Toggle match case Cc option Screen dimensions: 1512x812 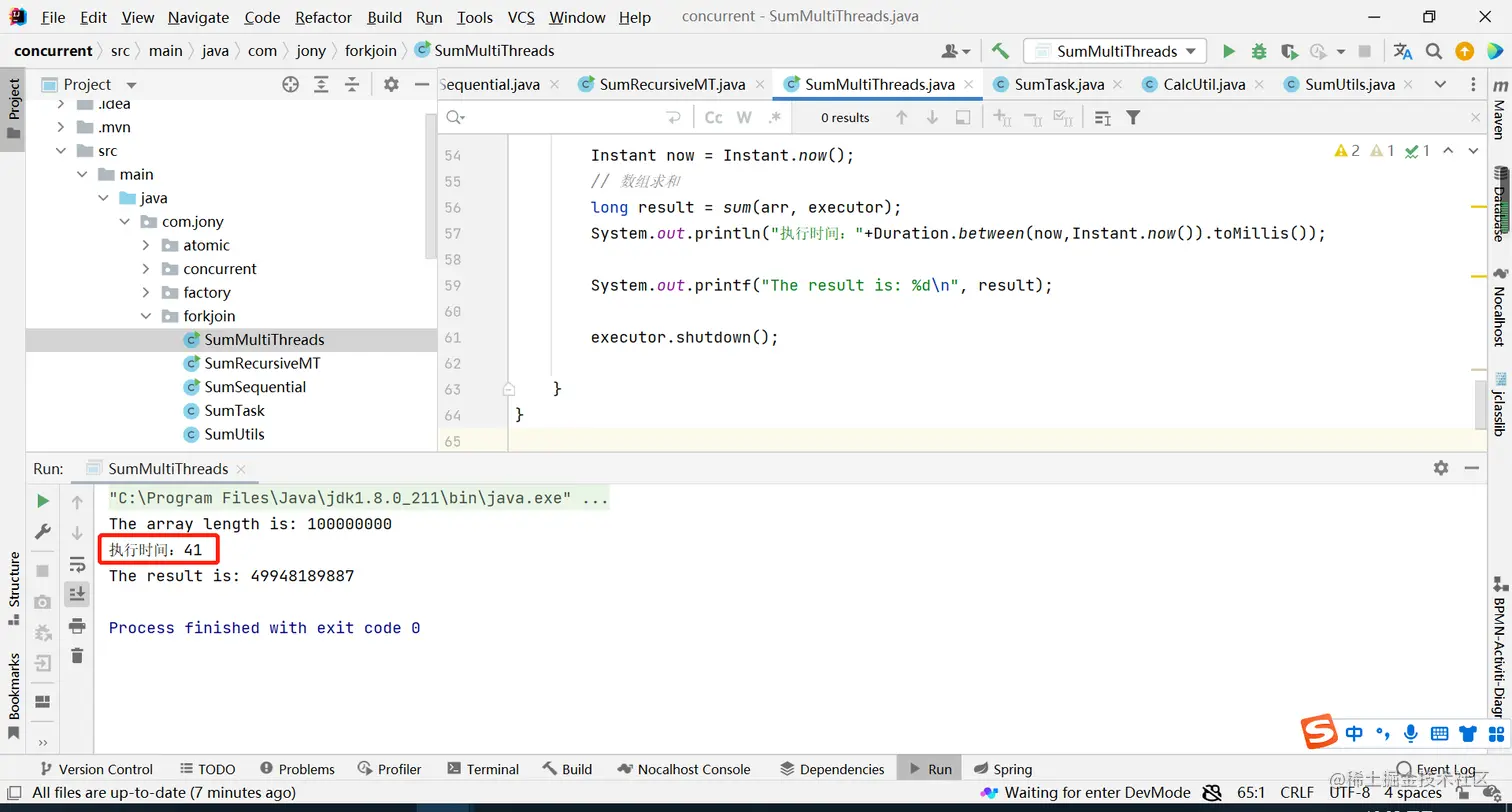coord(713,118)
